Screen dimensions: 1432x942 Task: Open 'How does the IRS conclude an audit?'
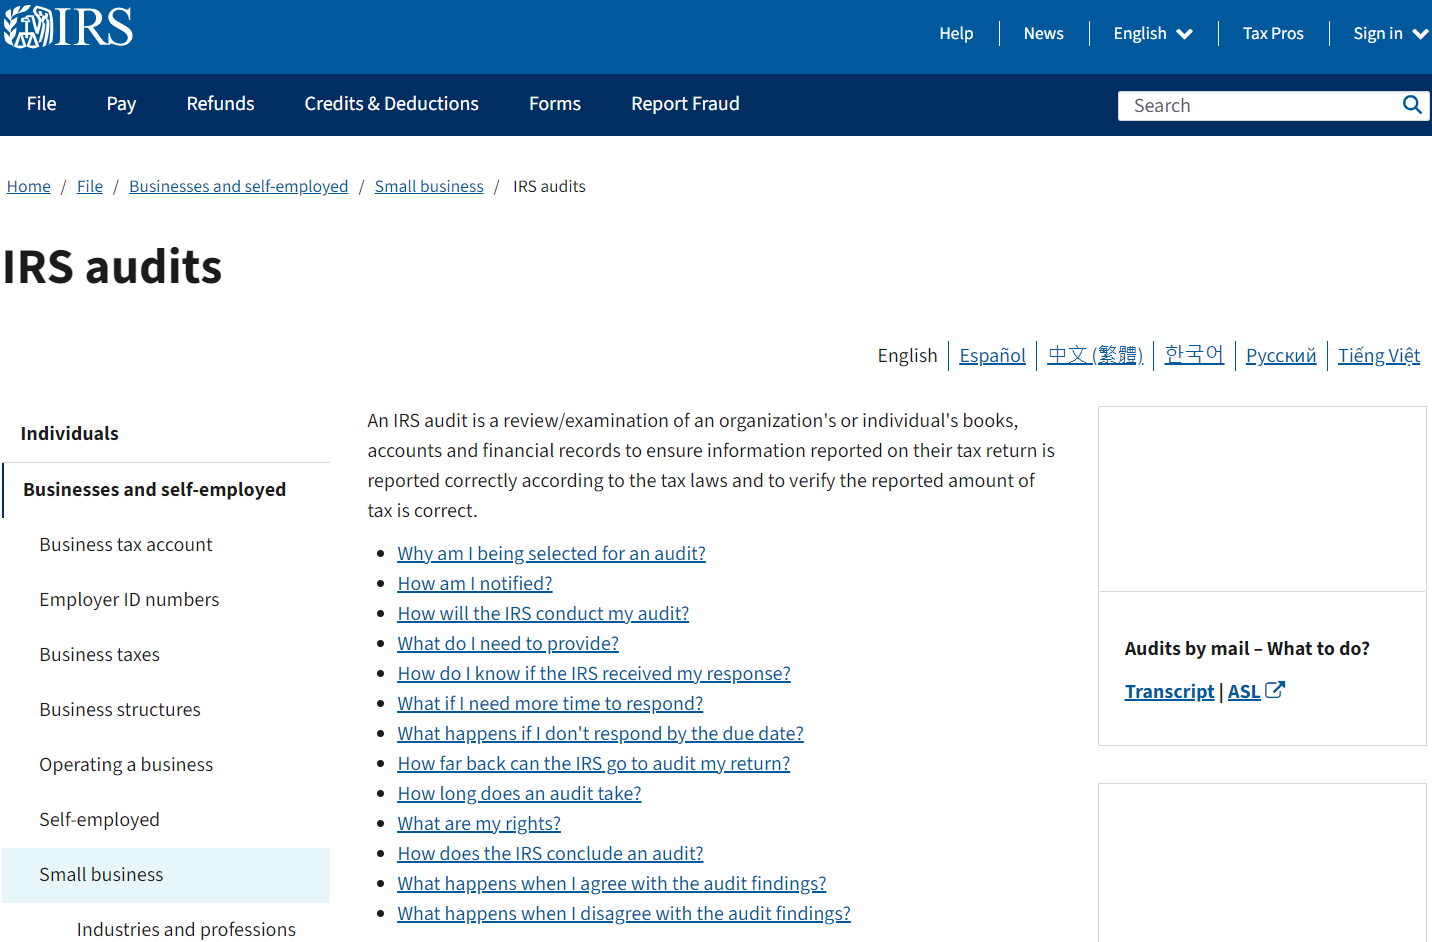[x=550, y=854]
